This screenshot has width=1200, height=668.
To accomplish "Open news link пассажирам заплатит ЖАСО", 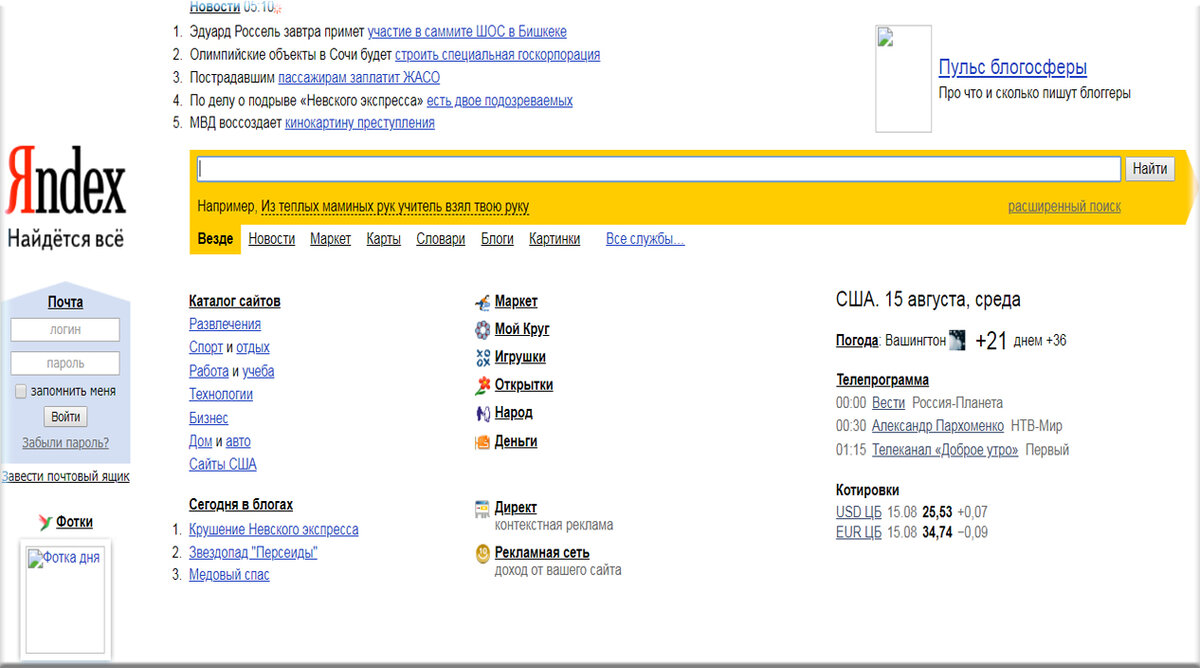I will tap(359, 77).
